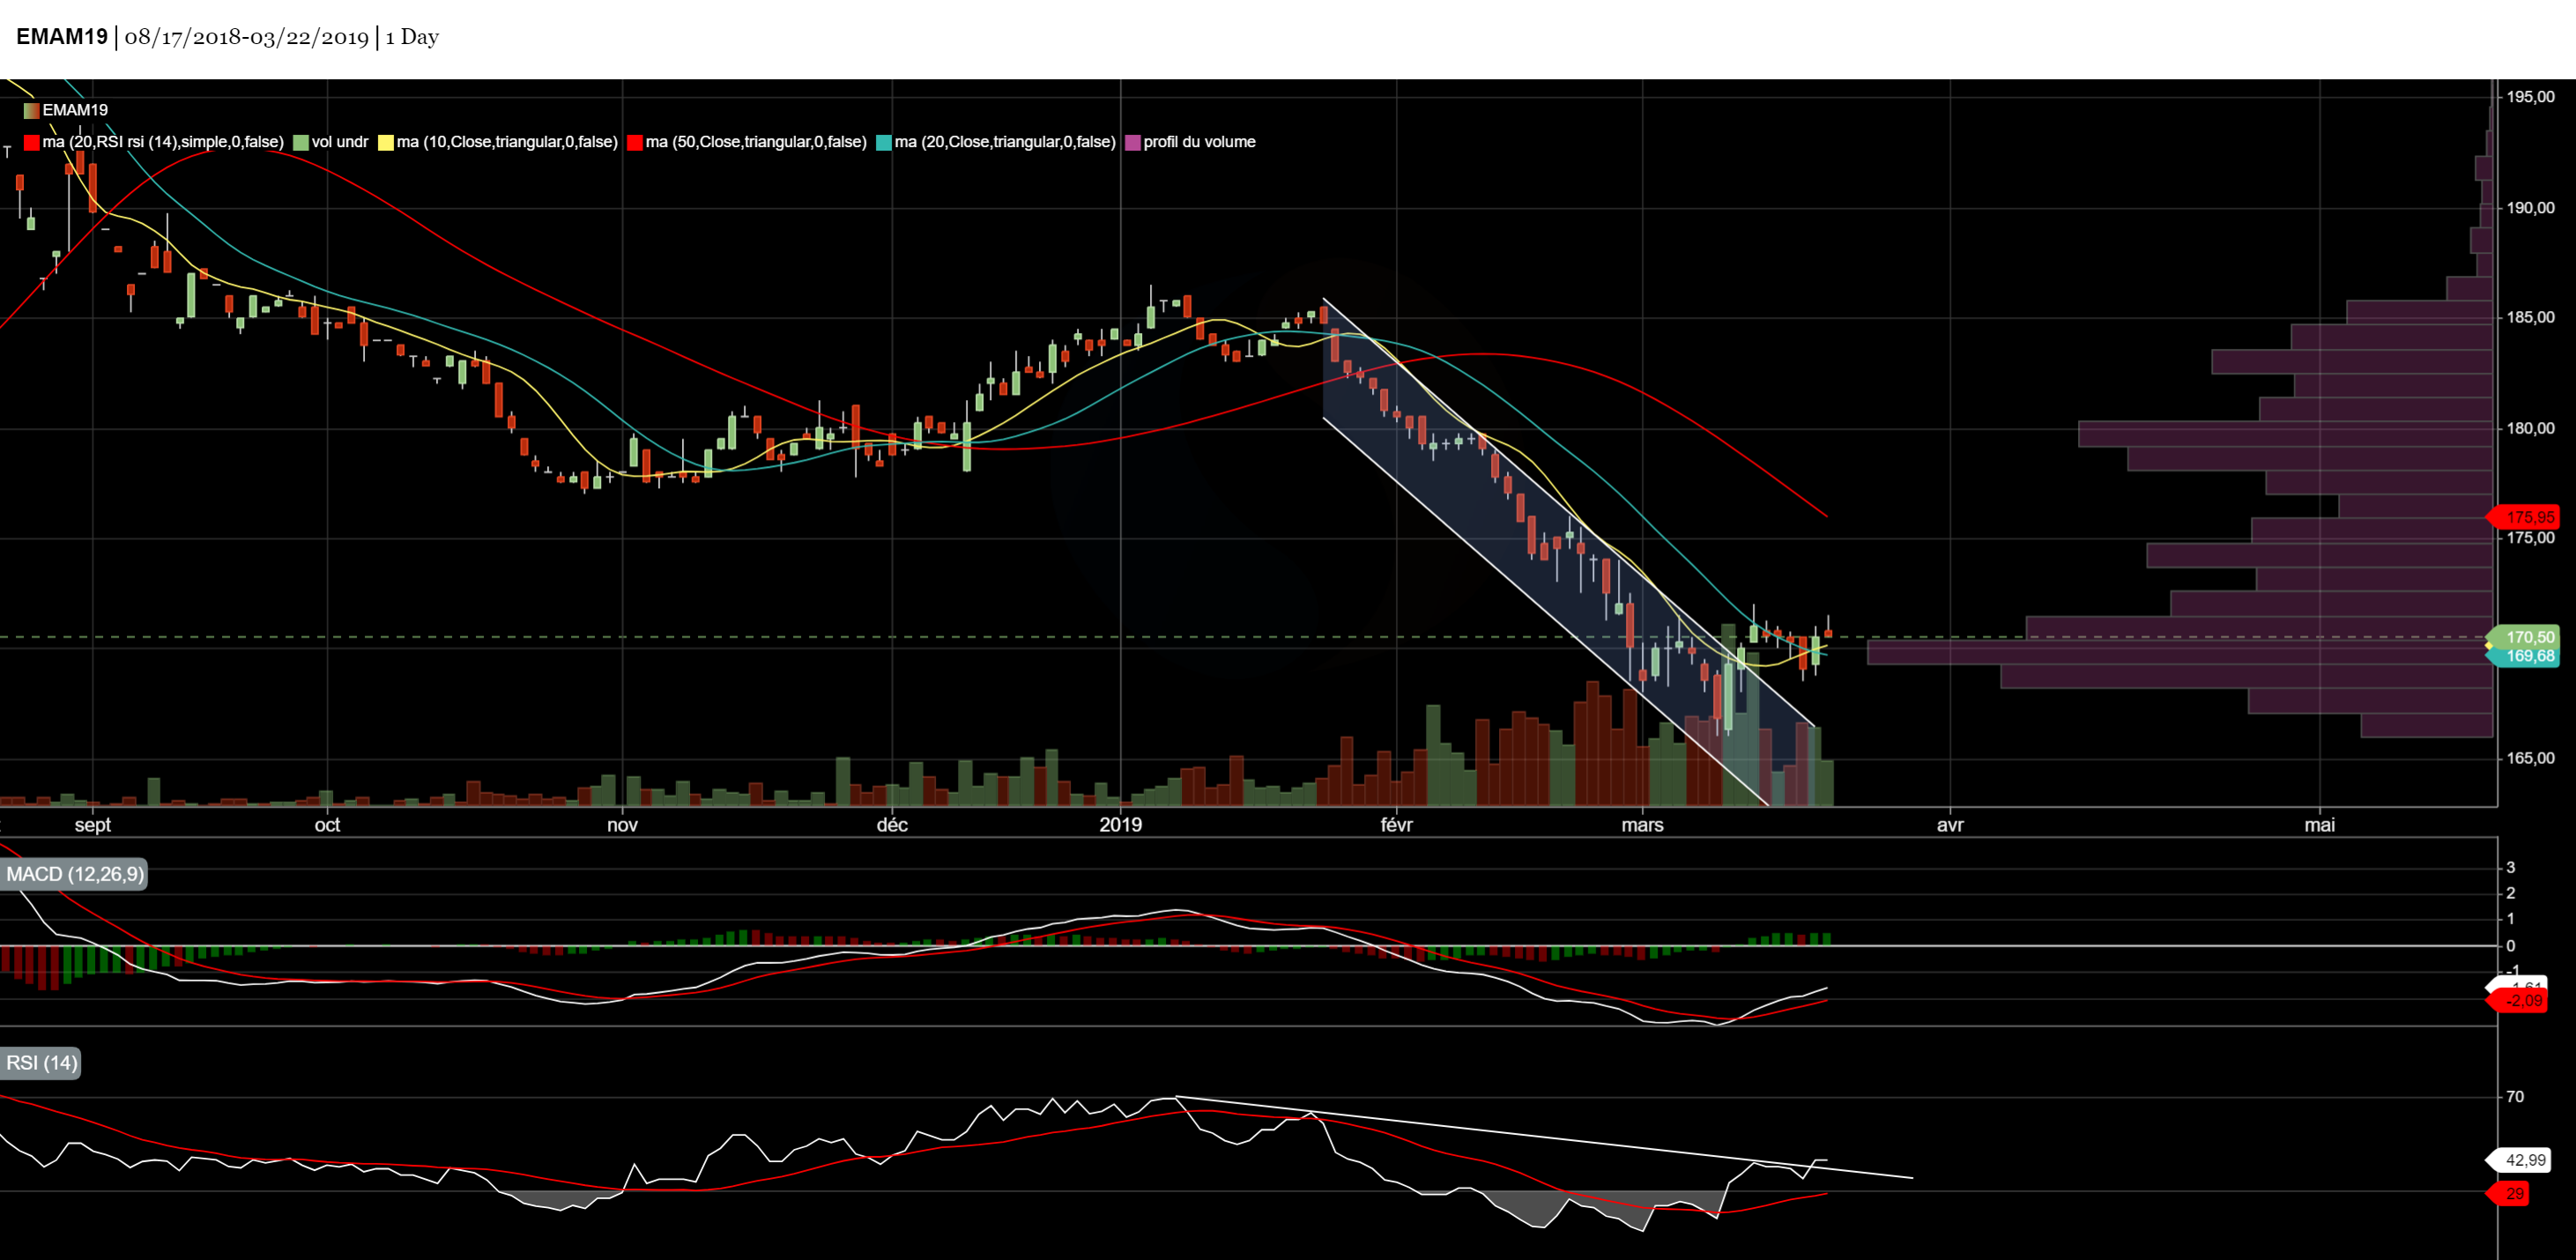This screenshot has height=1260, width=2576.
Task: Click the red 175,95 price tag
Action: (2523, 517)
